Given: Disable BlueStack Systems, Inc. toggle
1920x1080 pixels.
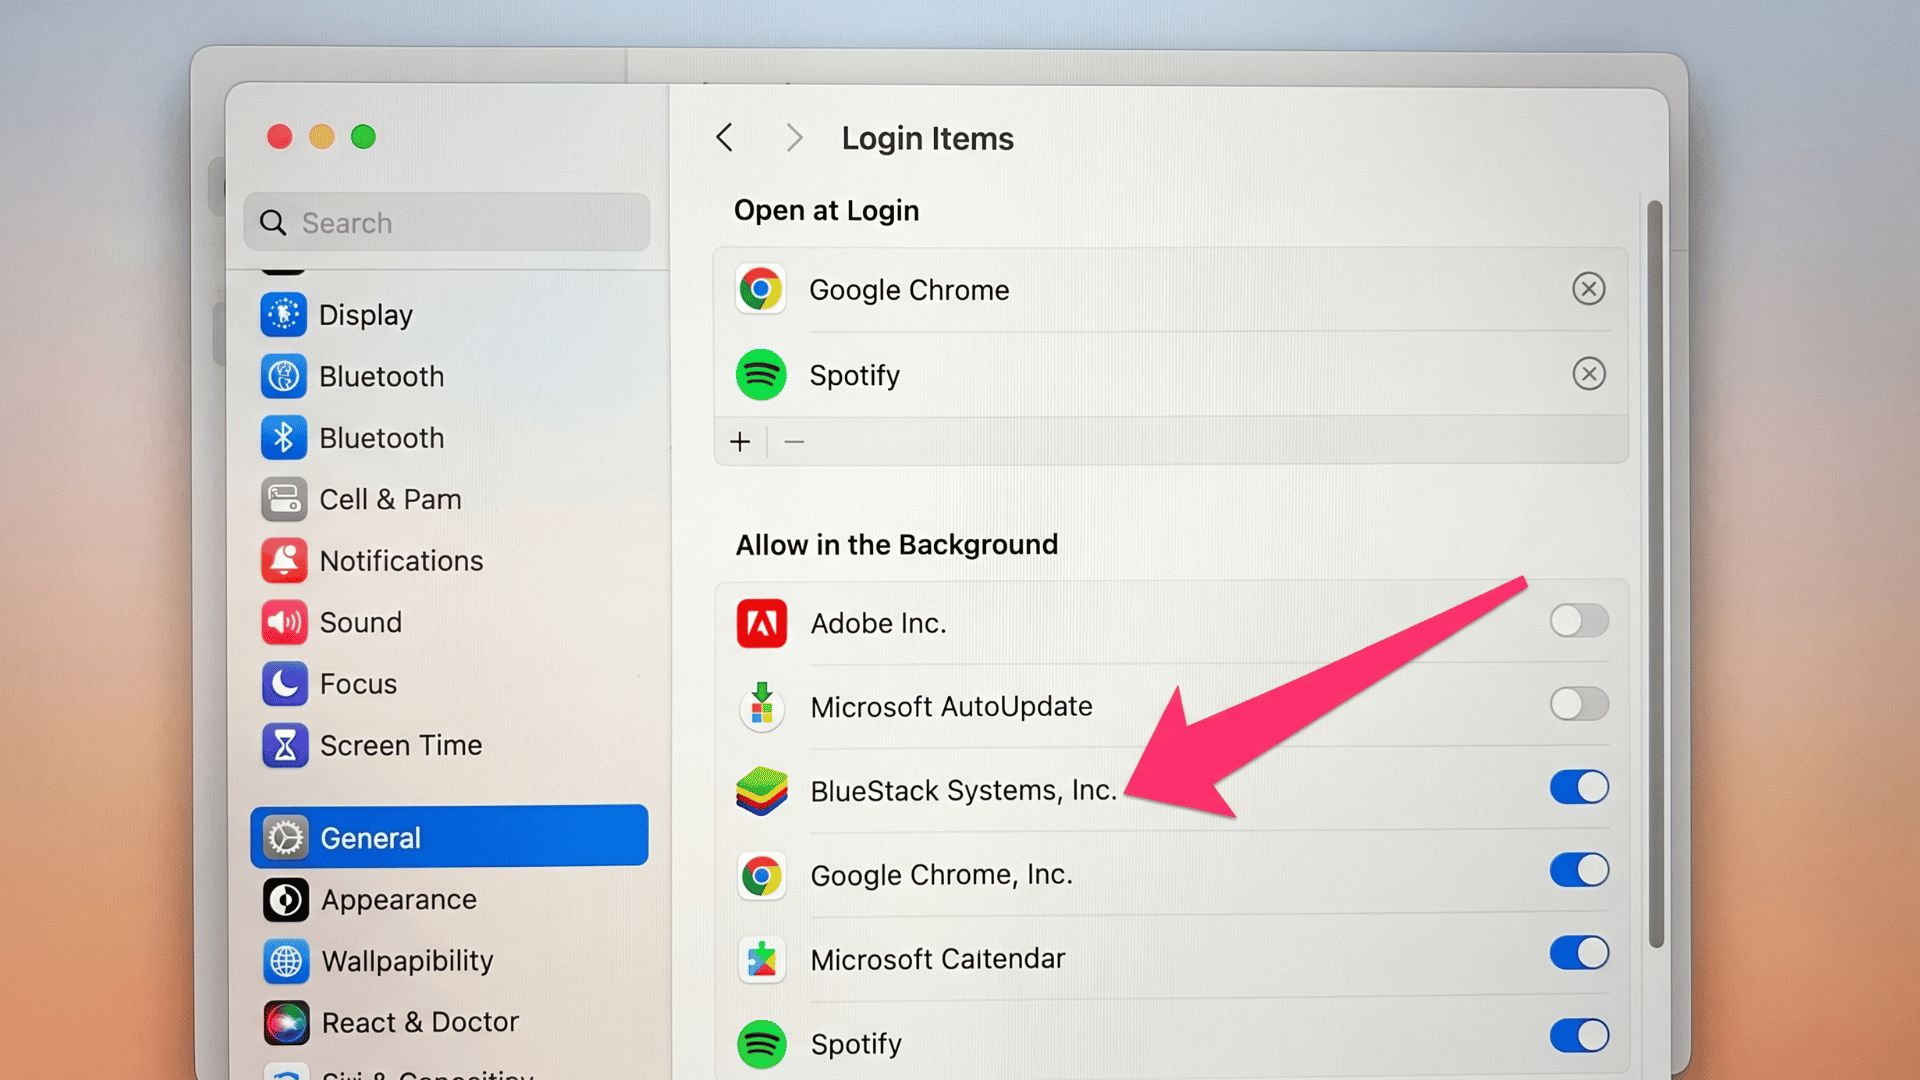Looking at the screenshot, I should 1579,787.
